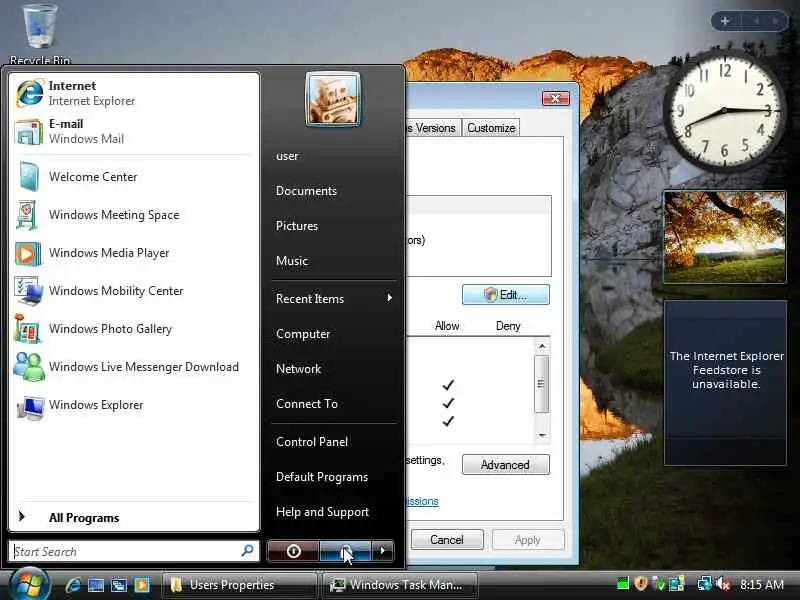Open Computer from Start menu

click(x=303, y=334)
